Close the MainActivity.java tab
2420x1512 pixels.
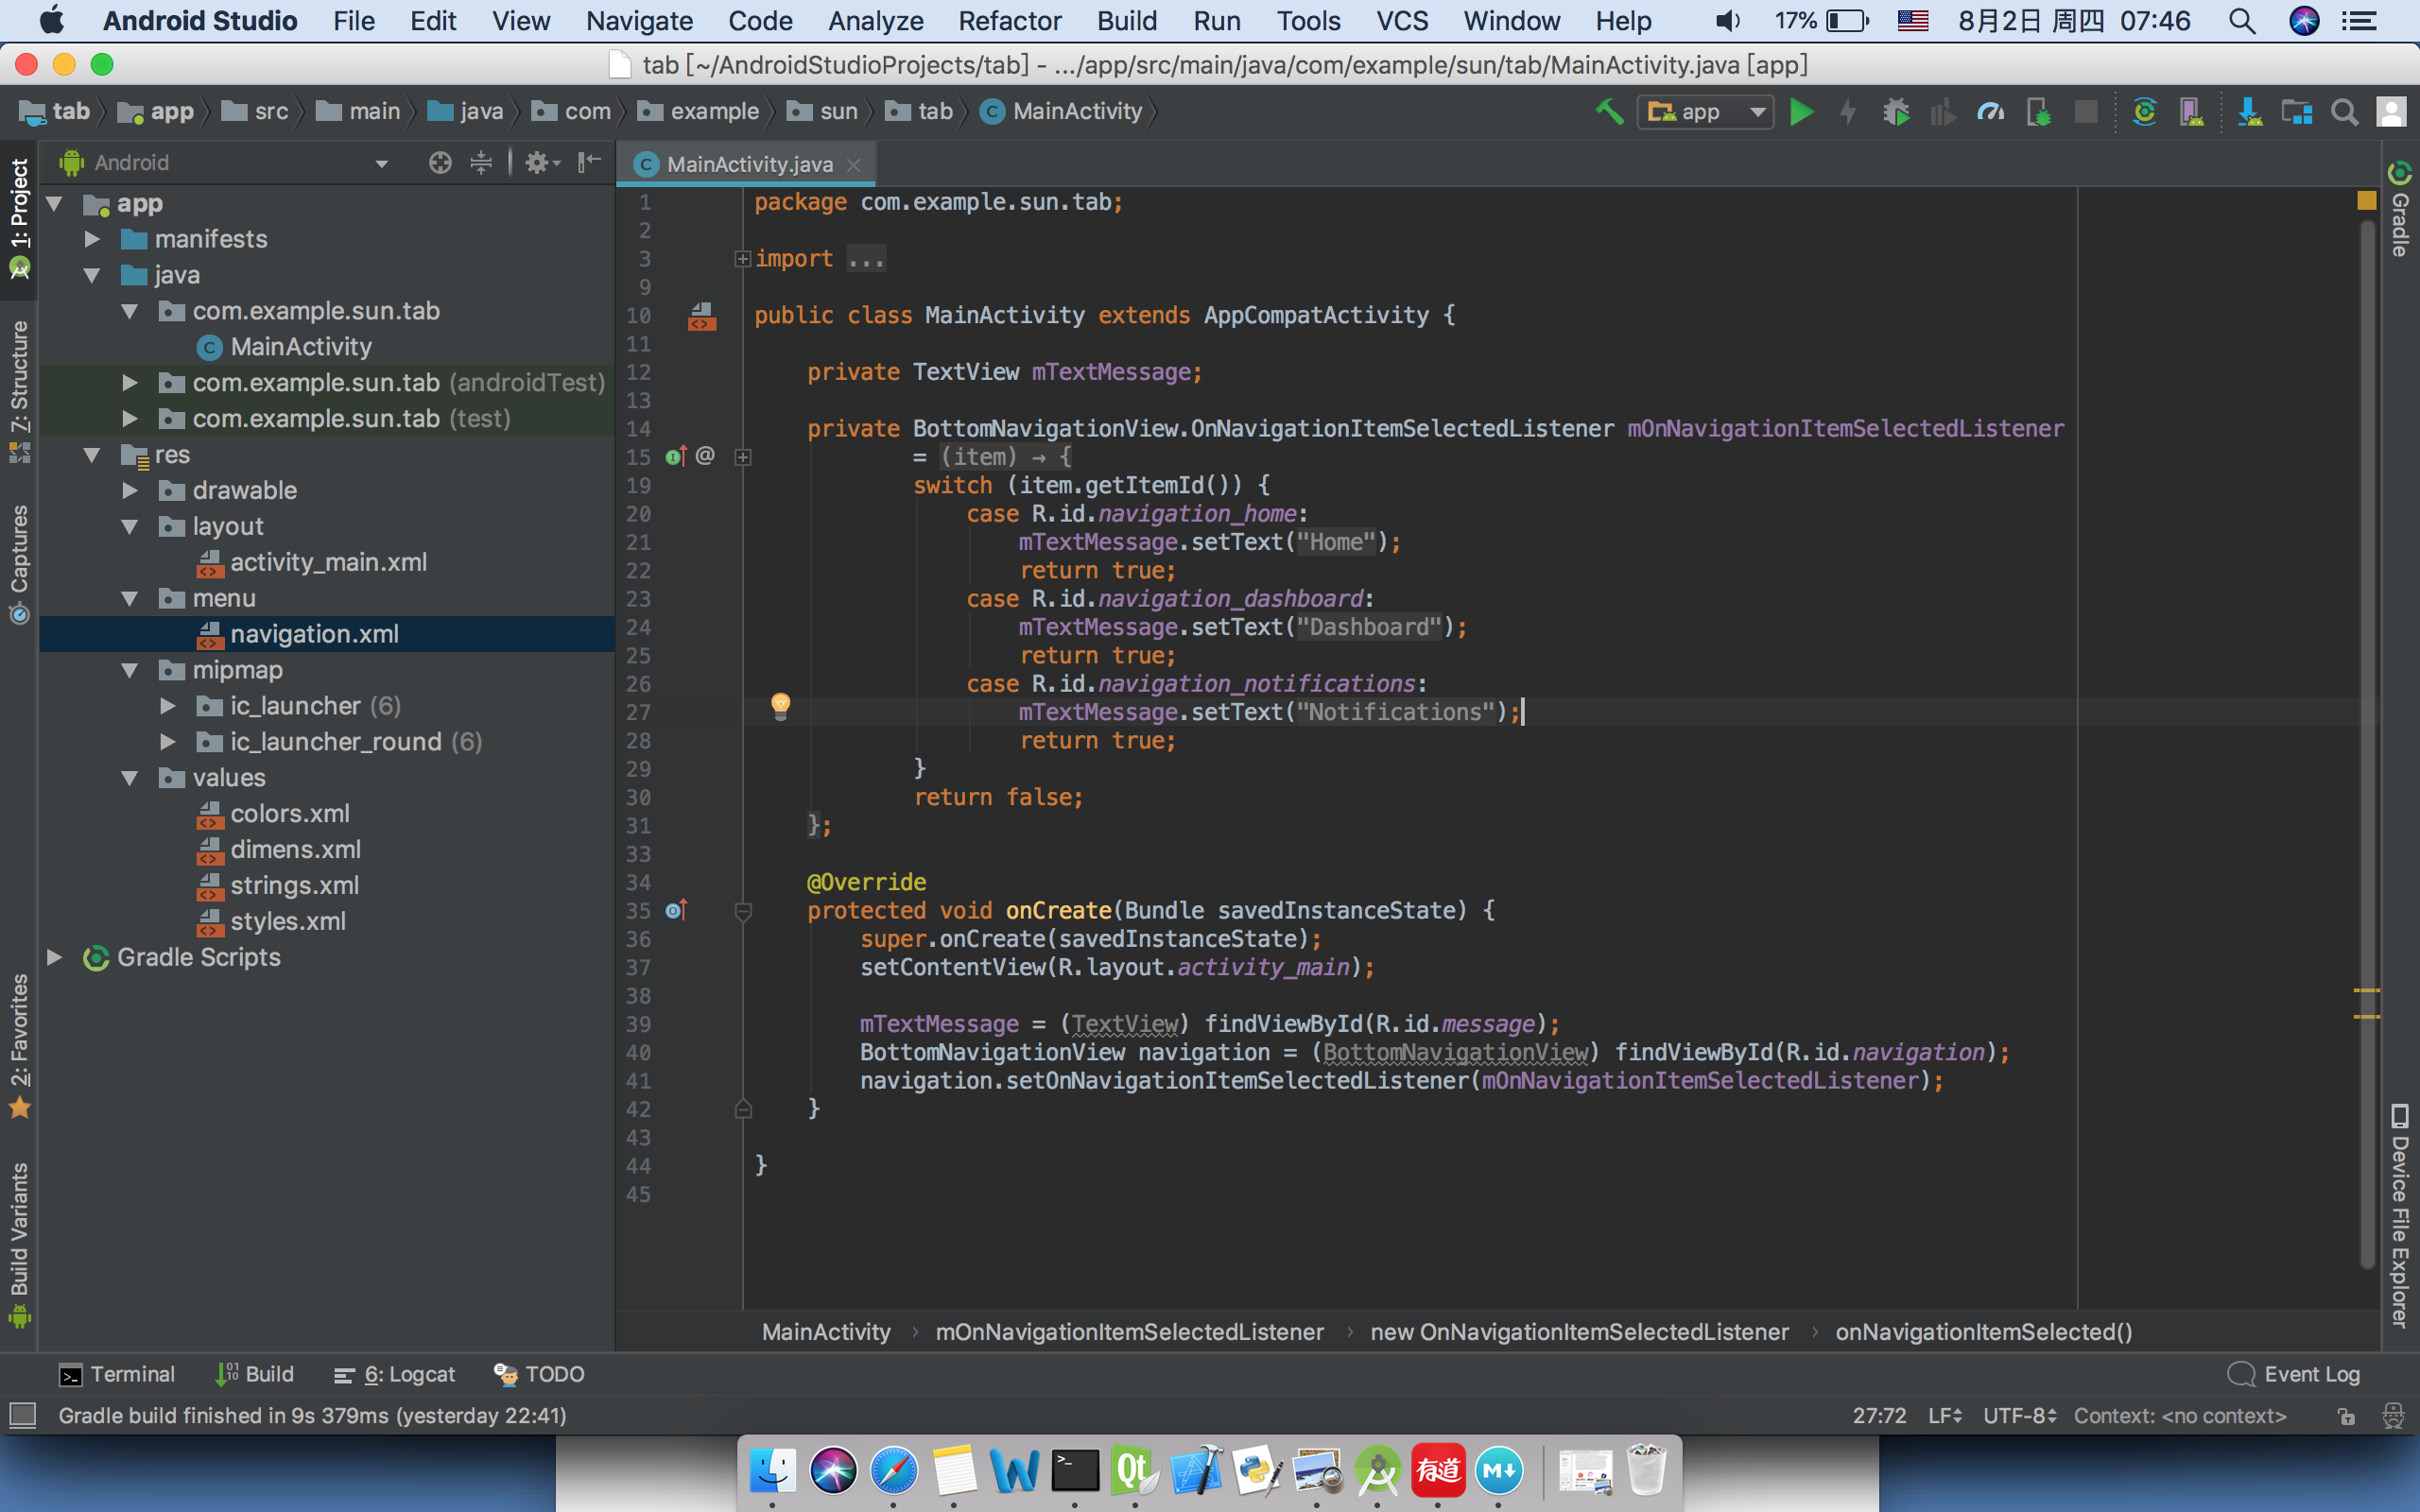[853, 165]
